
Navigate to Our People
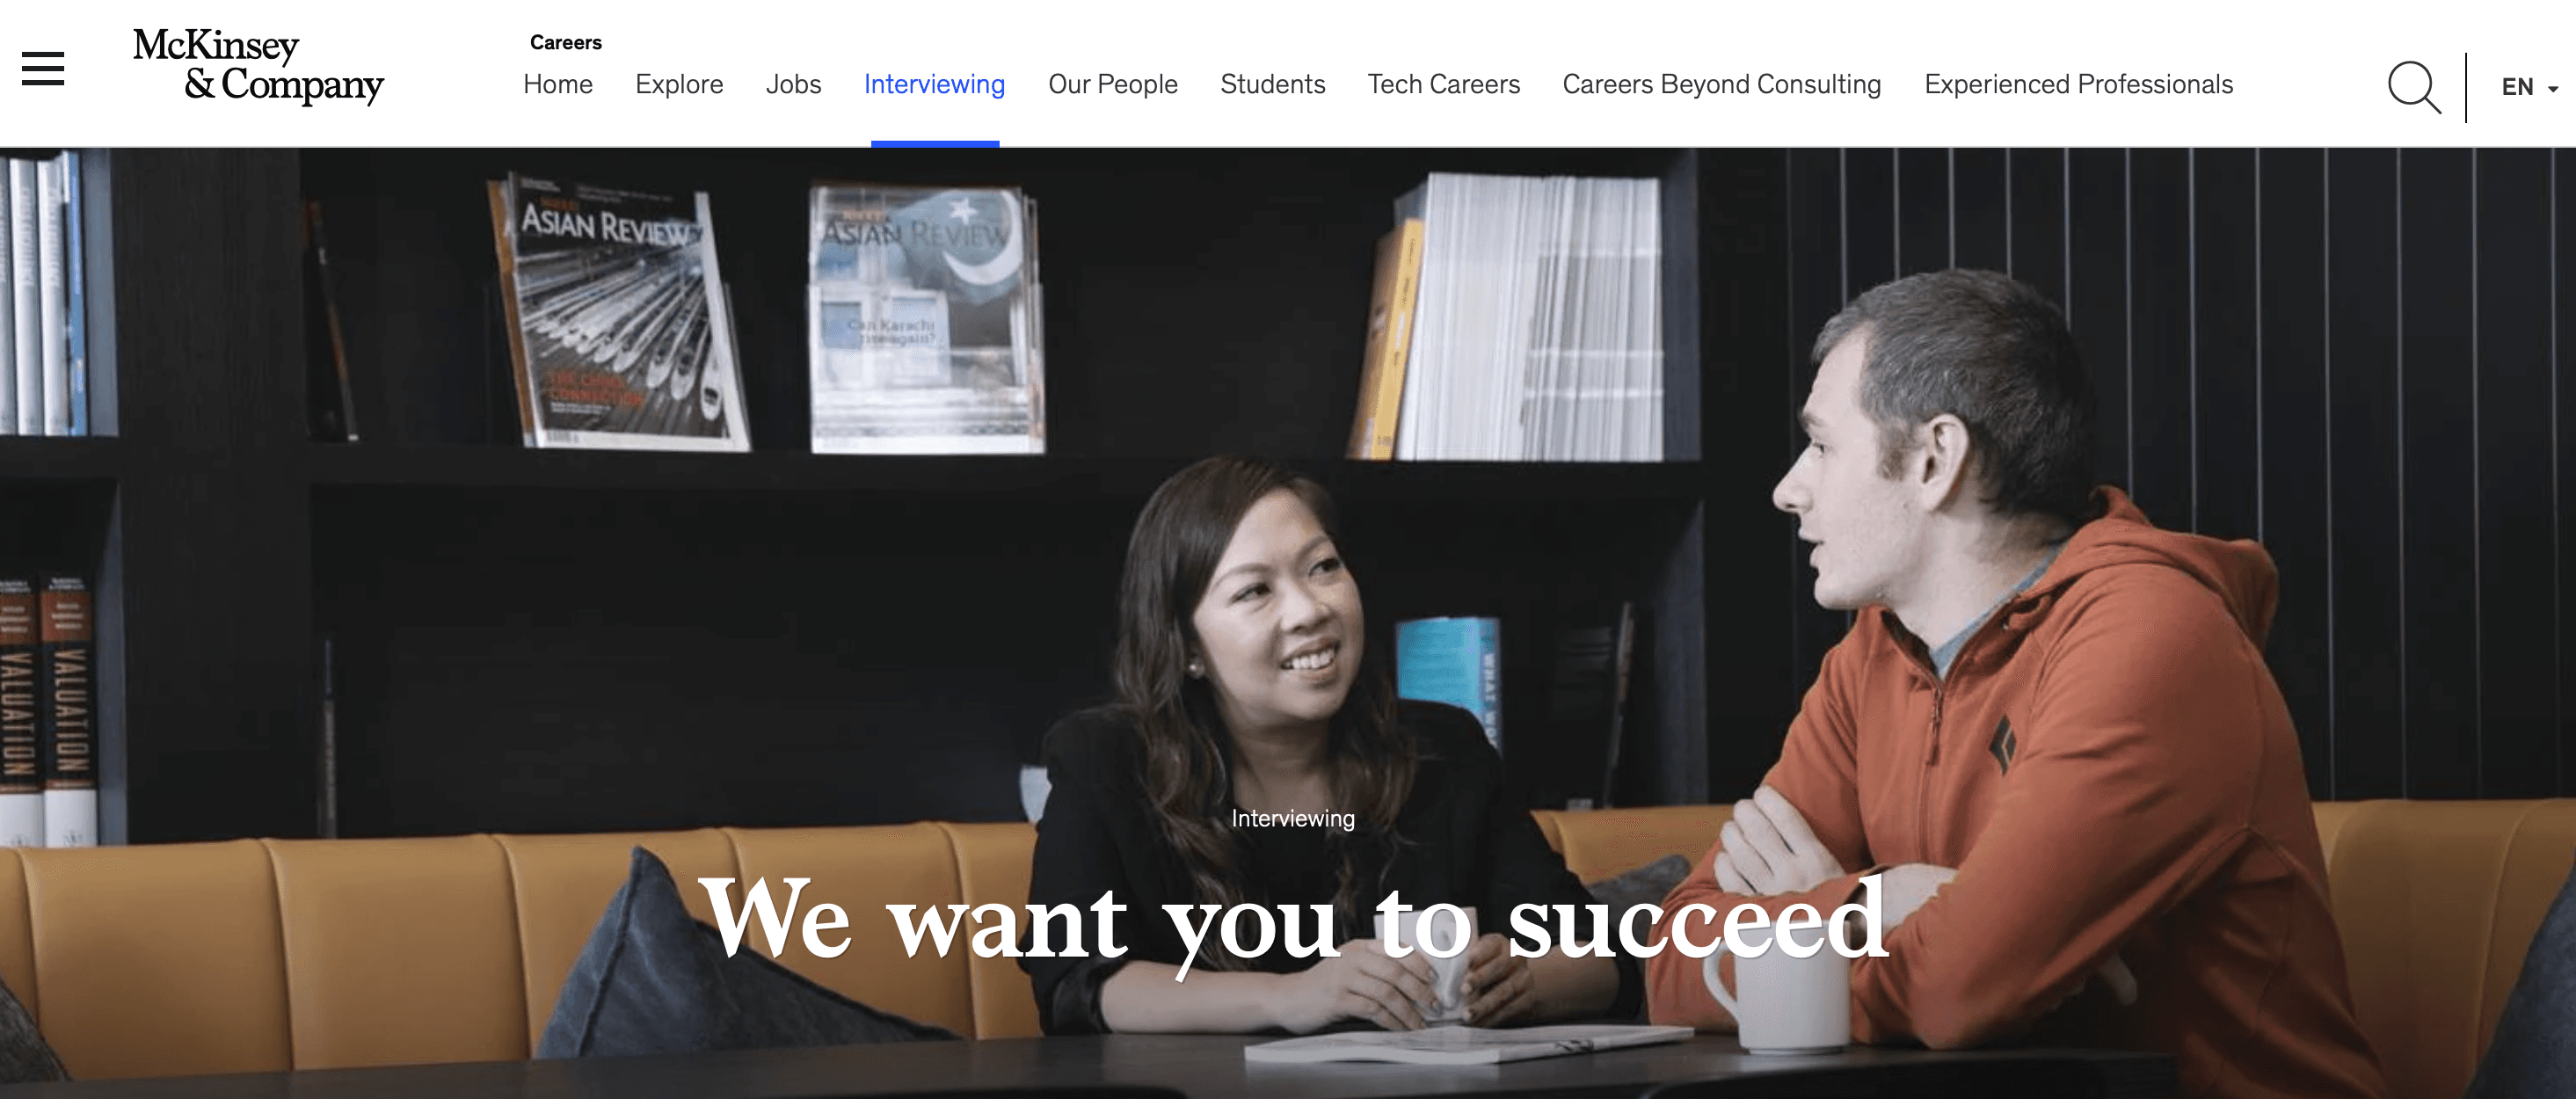pos(1113,85)
